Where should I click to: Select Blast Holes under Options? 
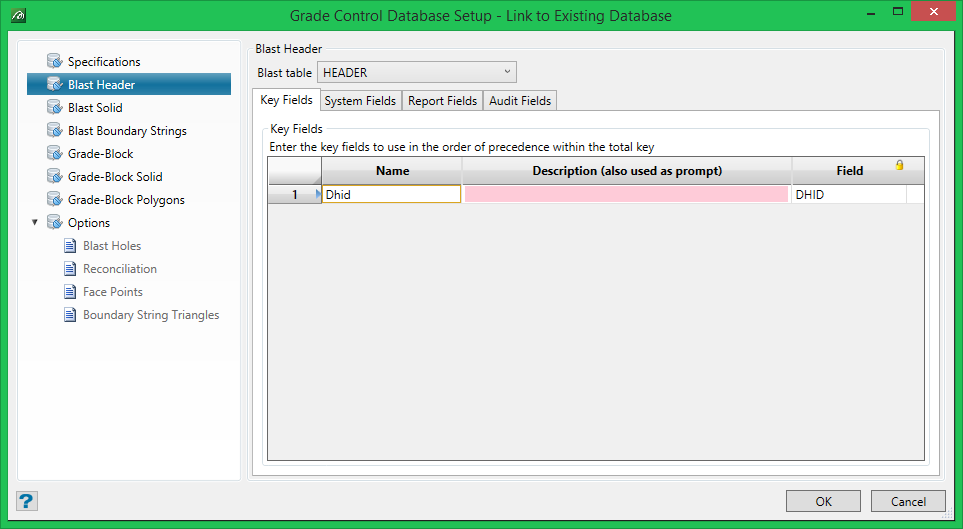click(112, 246)
